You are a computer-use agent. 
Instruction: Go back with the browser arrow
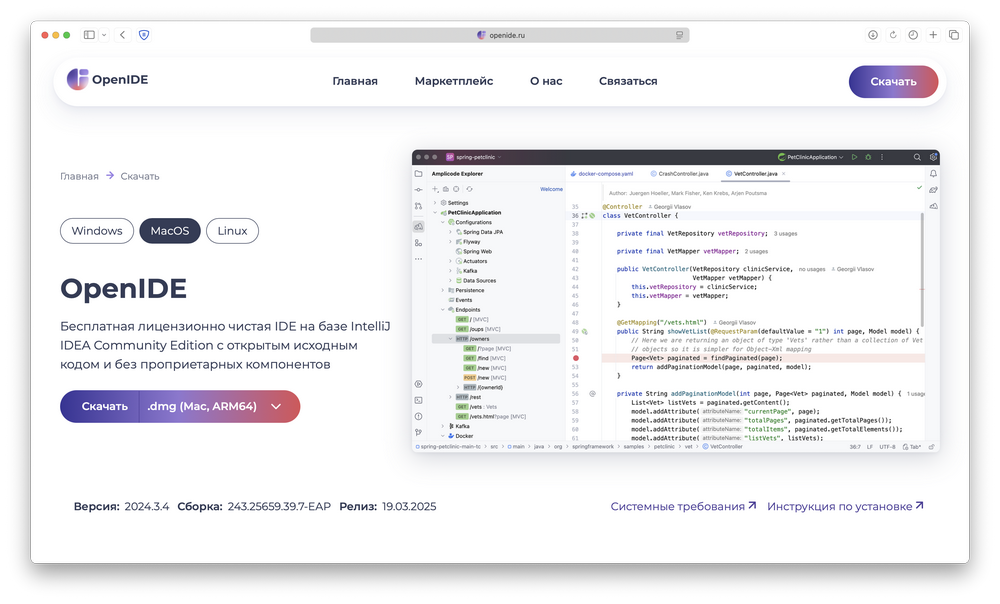122,35
